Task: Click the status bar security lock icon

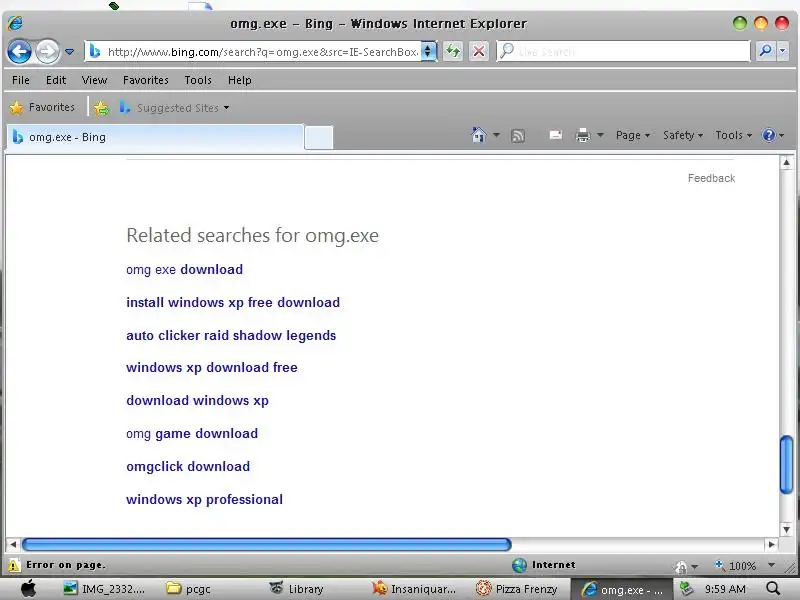Action: tap(681, 566)
